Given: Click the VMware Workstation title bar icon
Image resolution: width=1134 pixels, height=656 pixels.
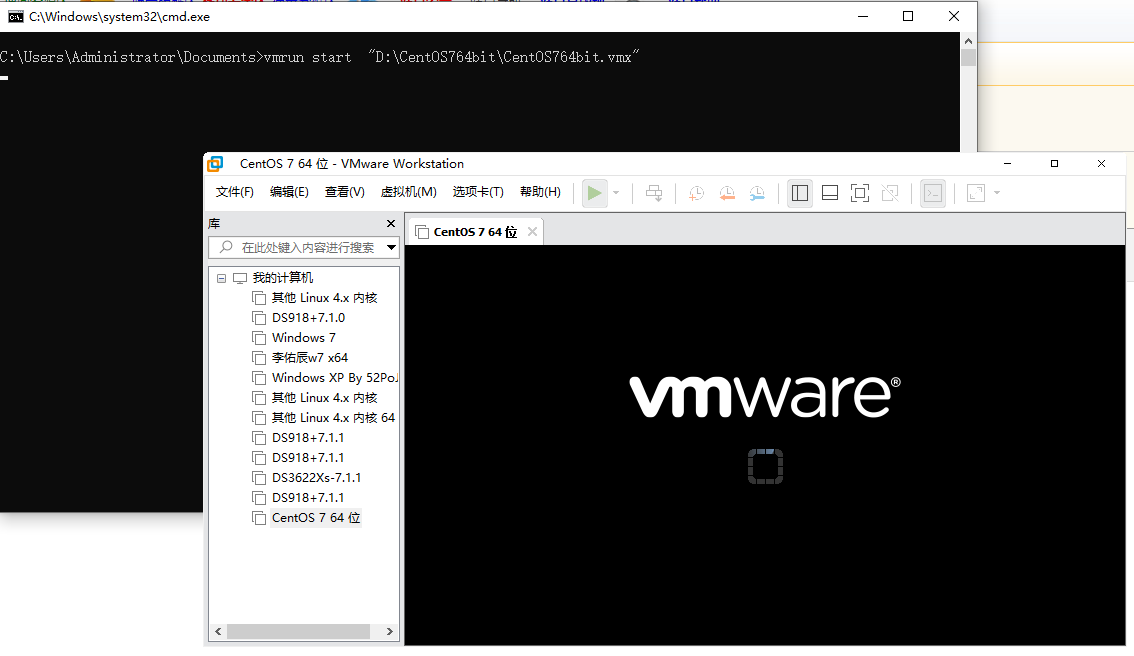Looking at the screenshot, I should tap(216, 164).
